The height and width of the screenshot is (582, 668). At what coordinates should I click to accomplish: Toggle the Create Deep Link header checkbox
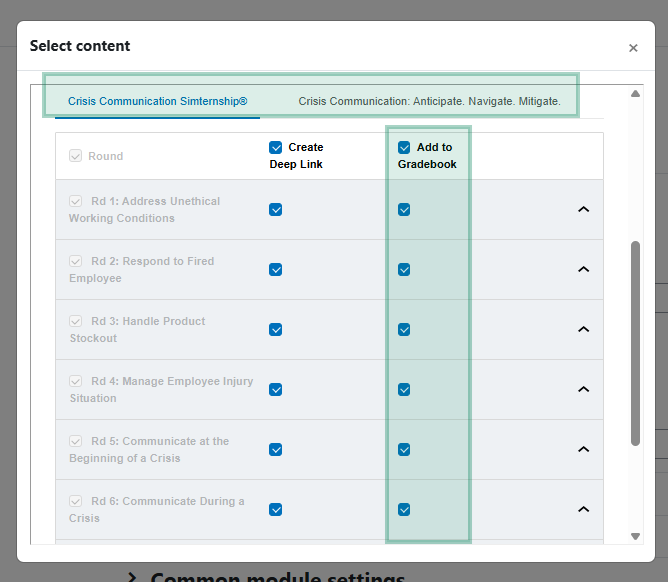point(276,147)
